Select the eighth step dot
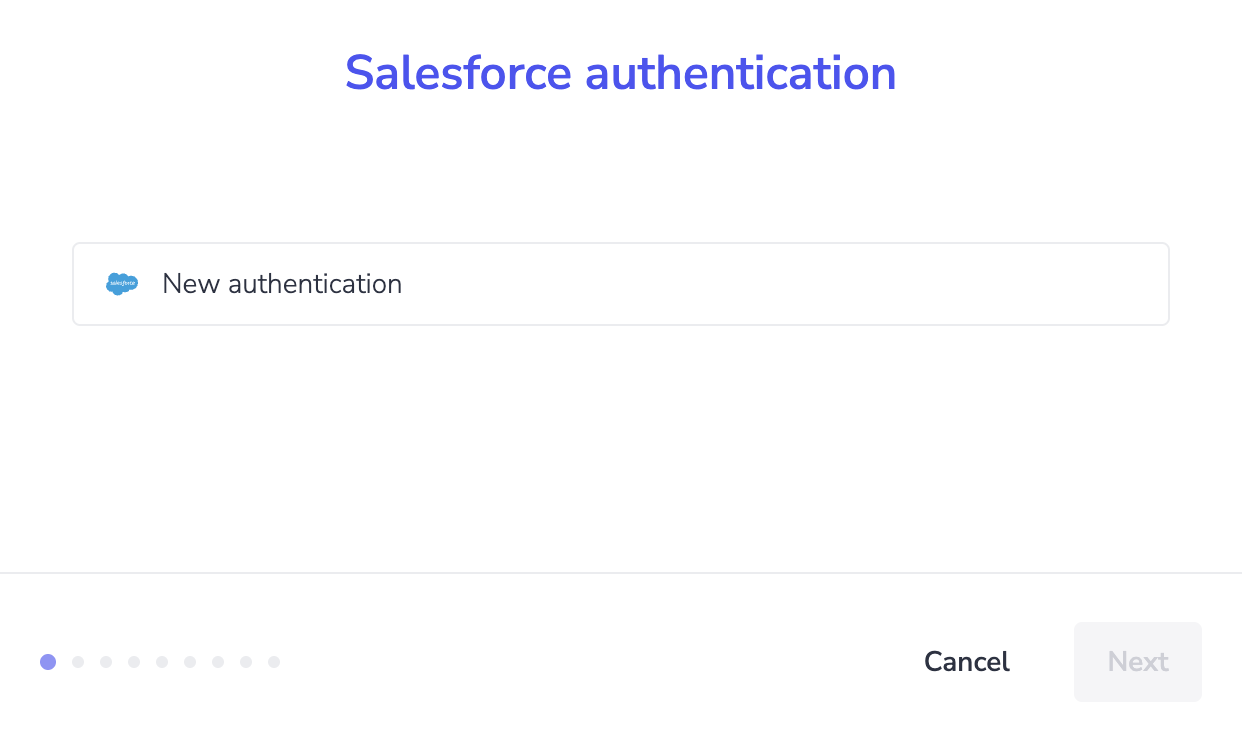The image size is (1242, 742). pos(246,662)
